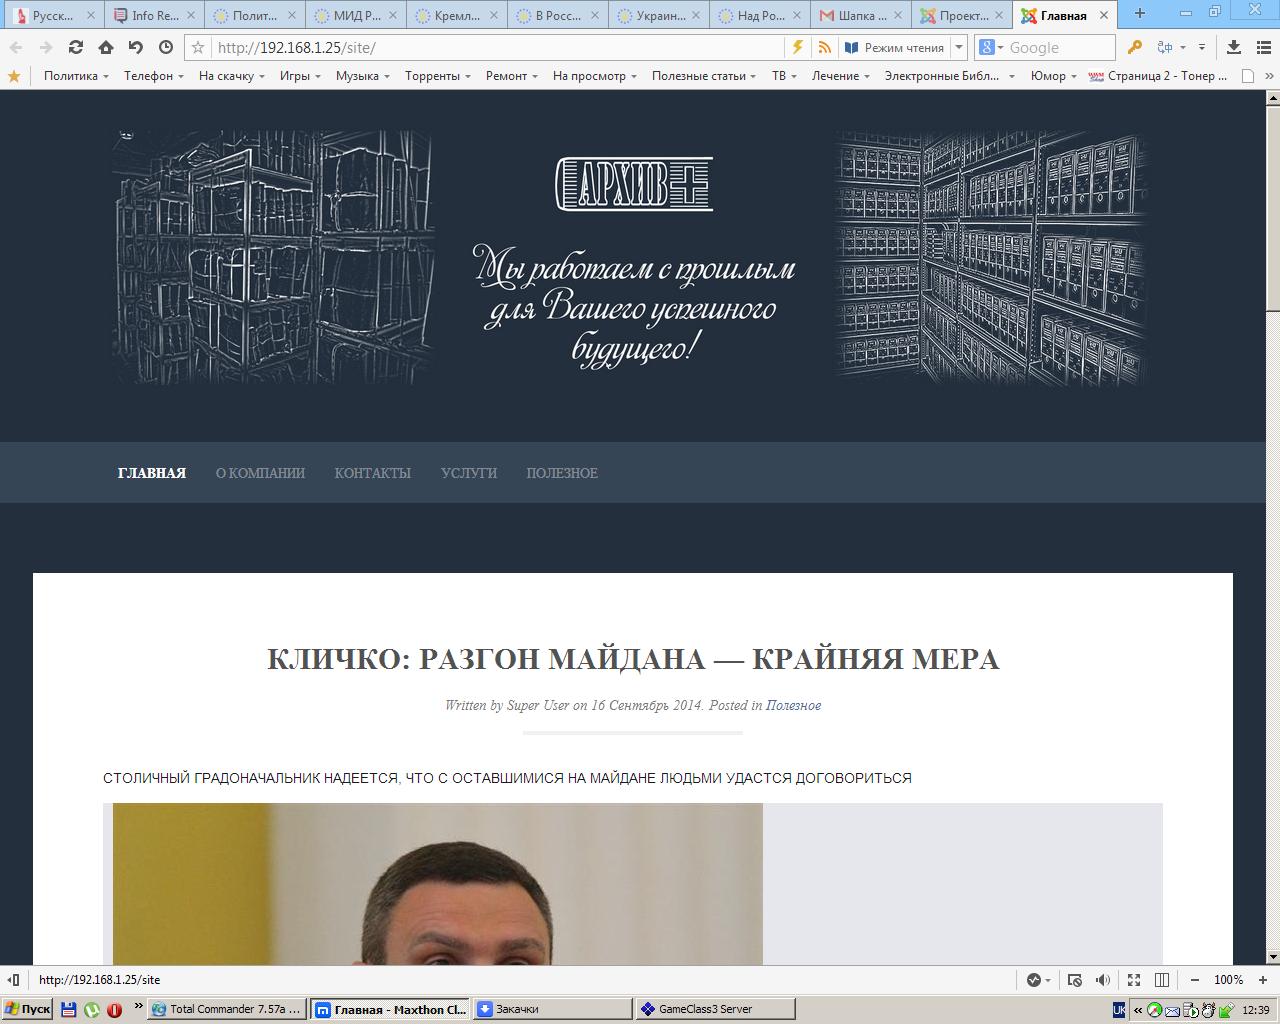Screen dimensions: 1280x1024
Task: Click the translate icon in toolbar
Action: [1165, 47]
